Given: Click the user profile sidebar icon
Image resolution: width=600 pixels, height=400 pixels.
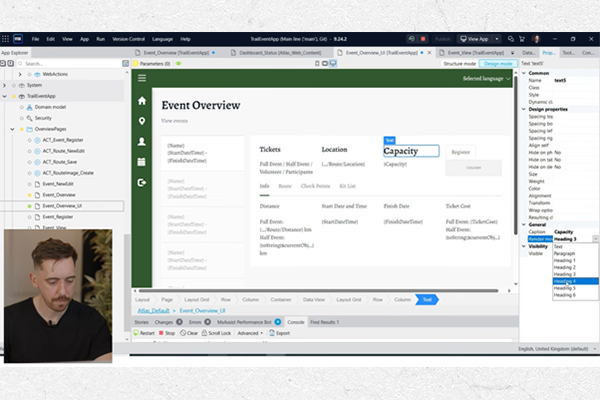Looking at the screenshot, I should (142, 142).
